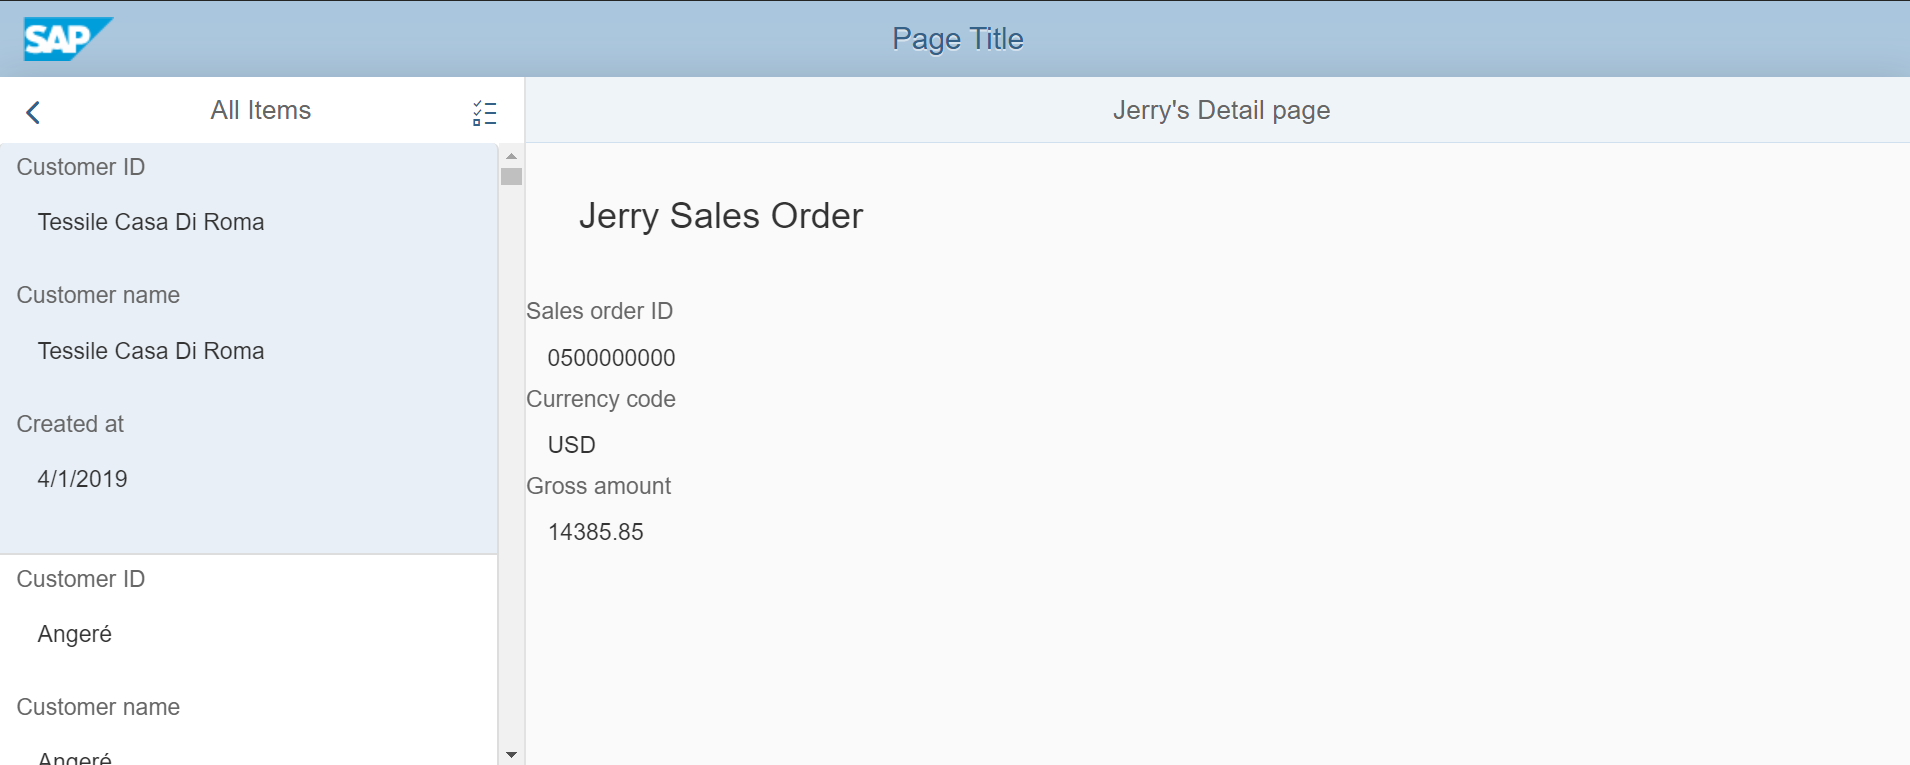Click the back arrow in master list header
The width and height of the screenshot is (1910, 765).
(x=33, y=112)
